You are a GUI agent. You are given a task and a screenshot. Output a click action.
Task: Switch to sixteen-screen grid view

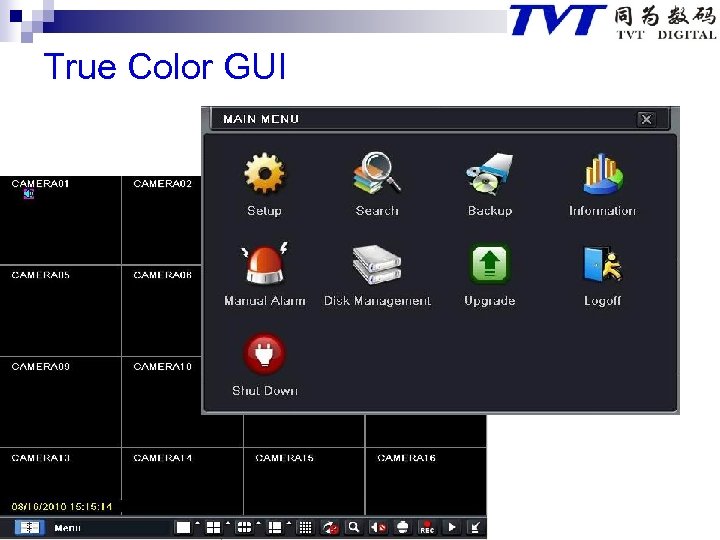coord(305,528)
